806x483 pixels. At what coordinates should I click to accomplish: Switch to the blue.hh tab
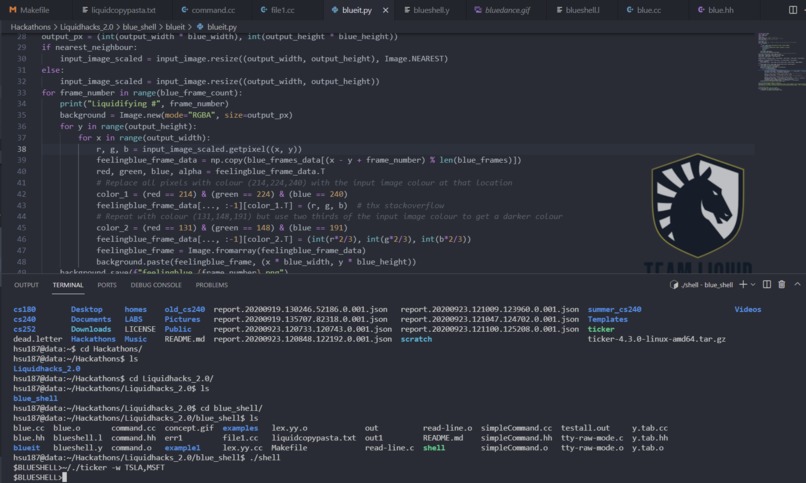721,10
